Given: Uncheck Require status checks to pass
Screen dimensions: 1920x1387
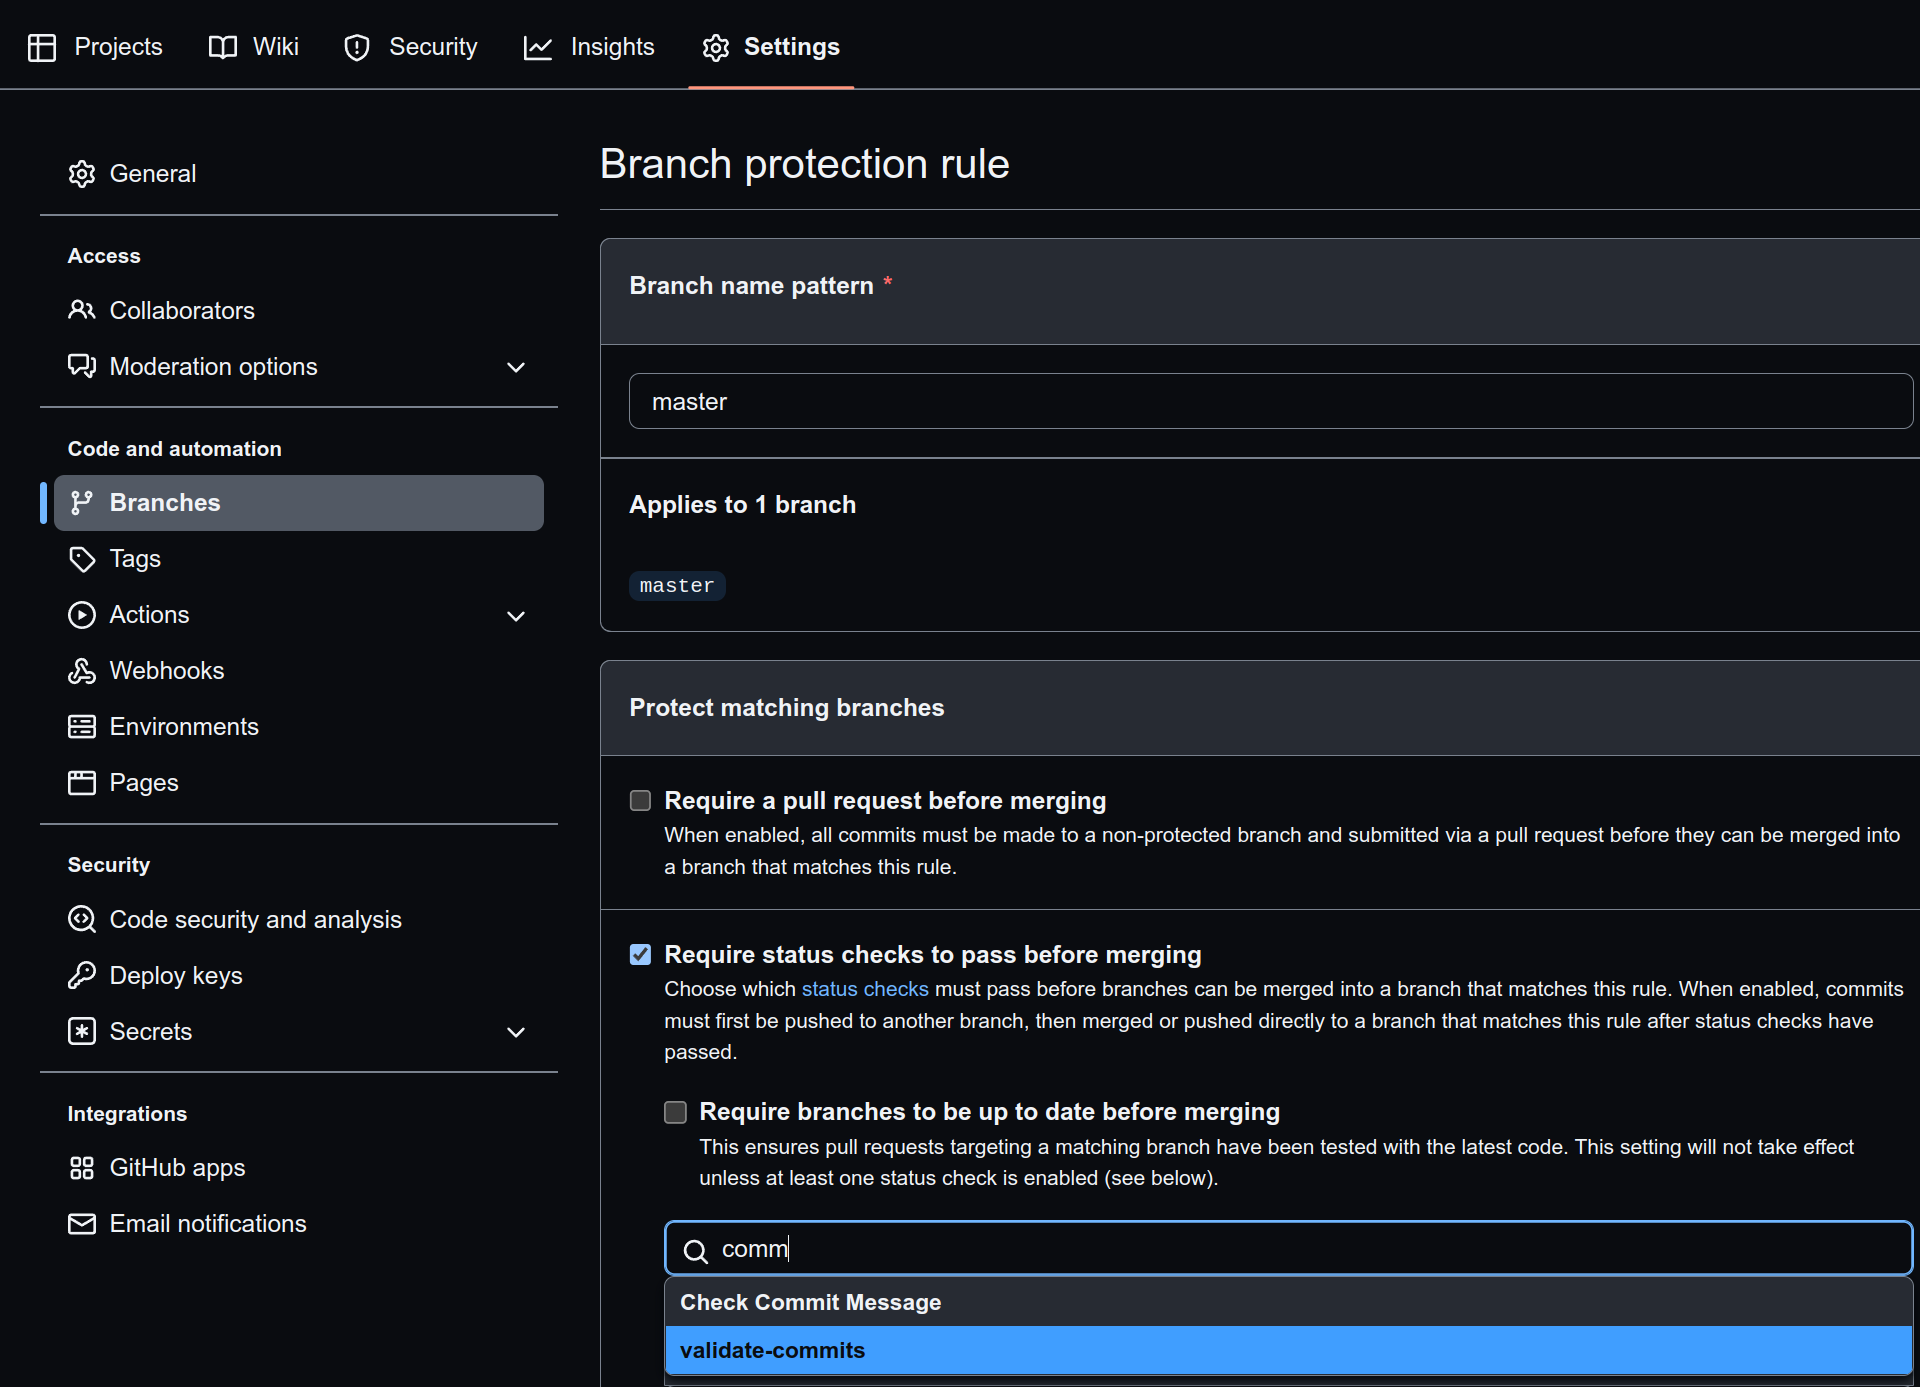Looking at the screenshot, I should click(x=640, y=955).
